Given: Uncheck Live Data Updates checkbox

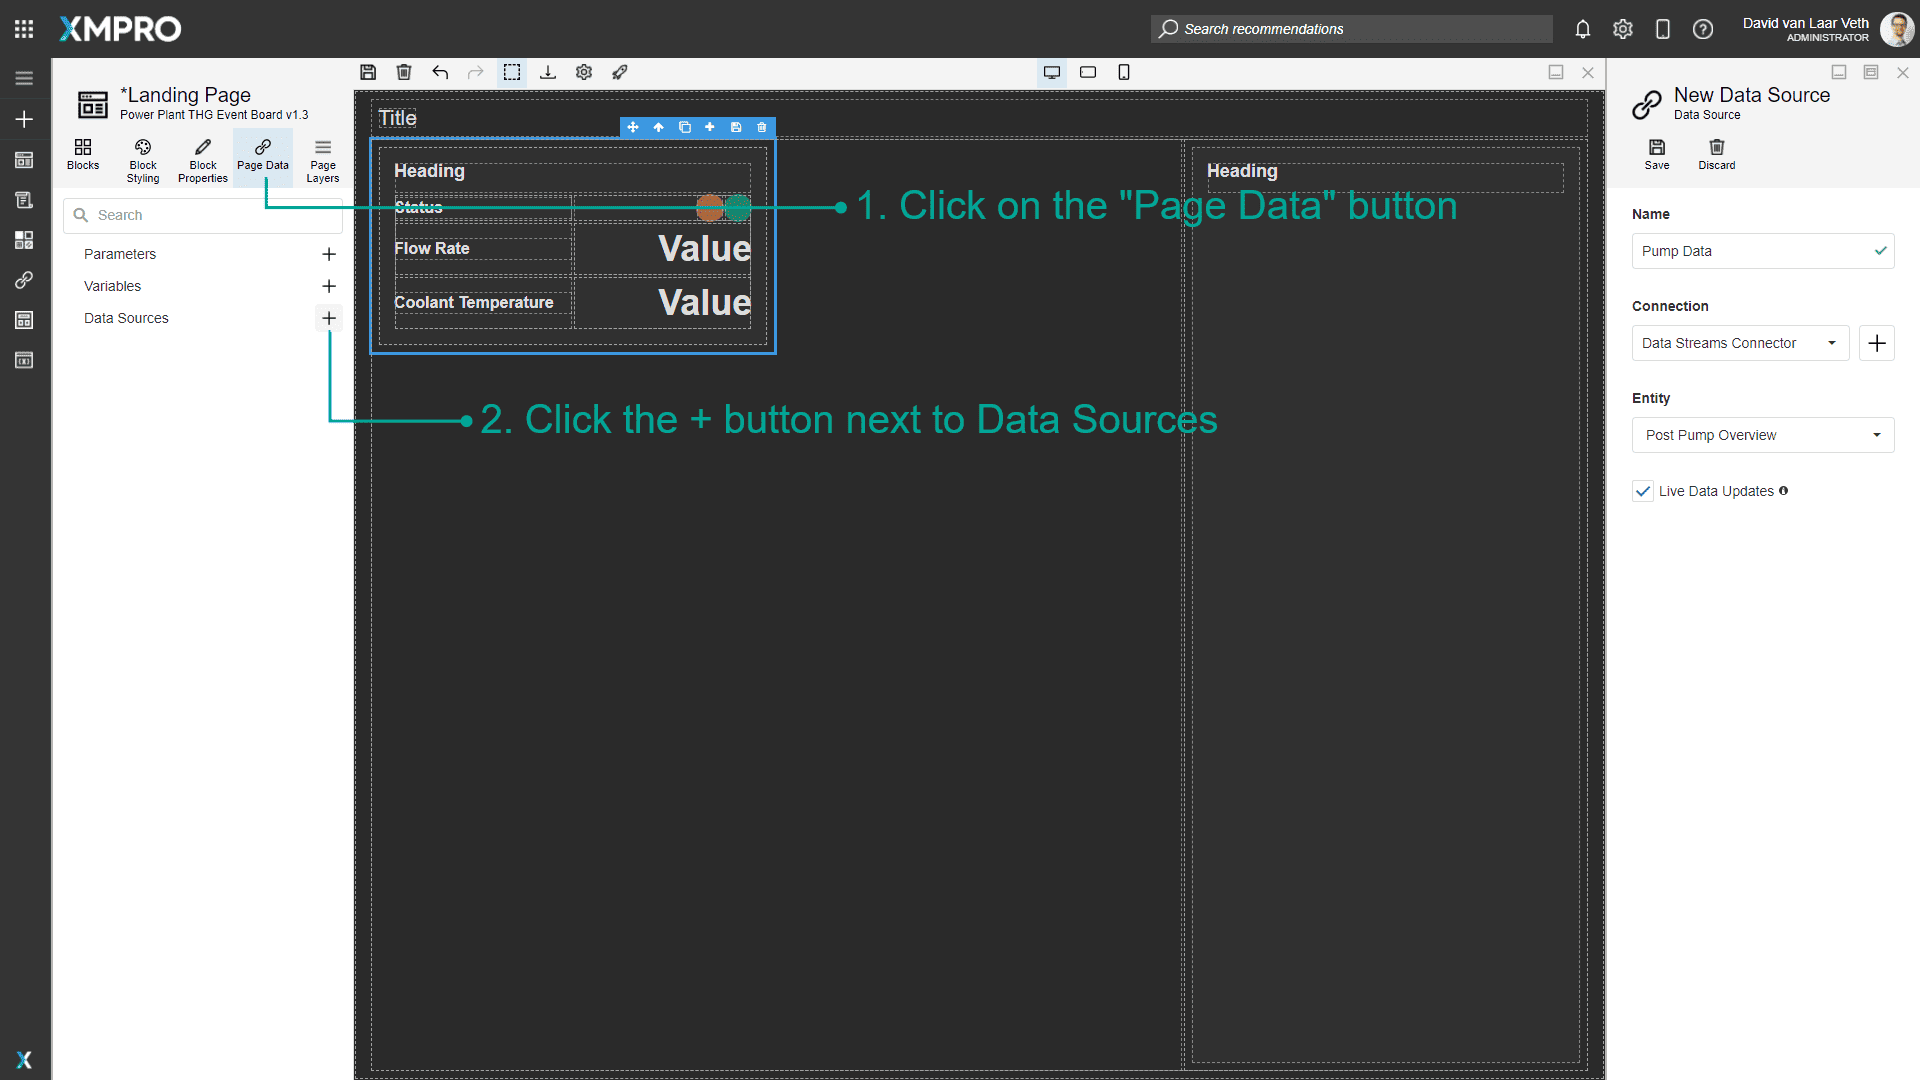Looking at the screenshot, I should (x=1642, y=491).
